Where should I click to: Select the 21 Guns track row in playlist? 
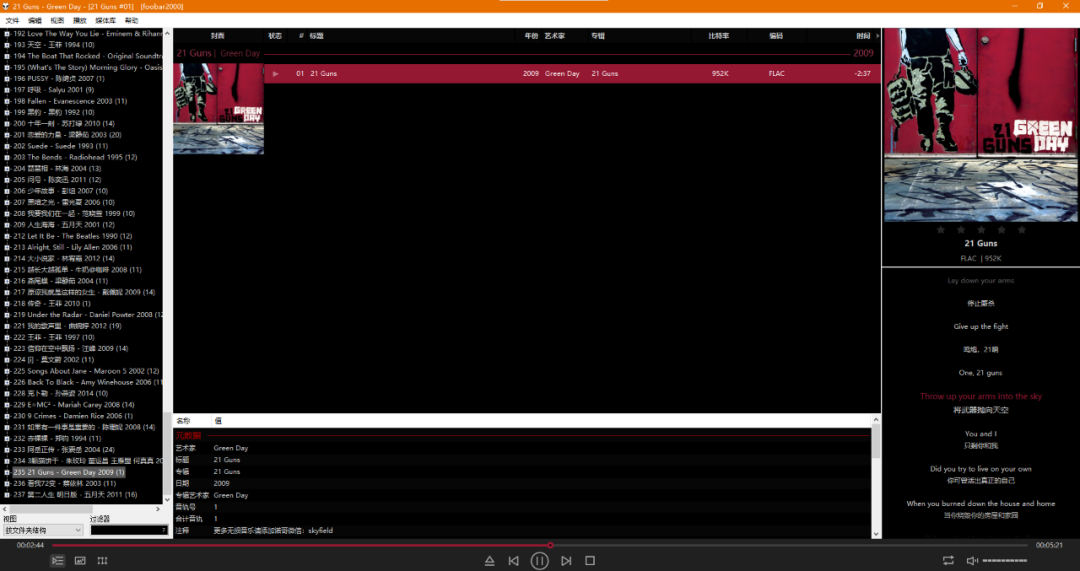(x=572, y=74)
